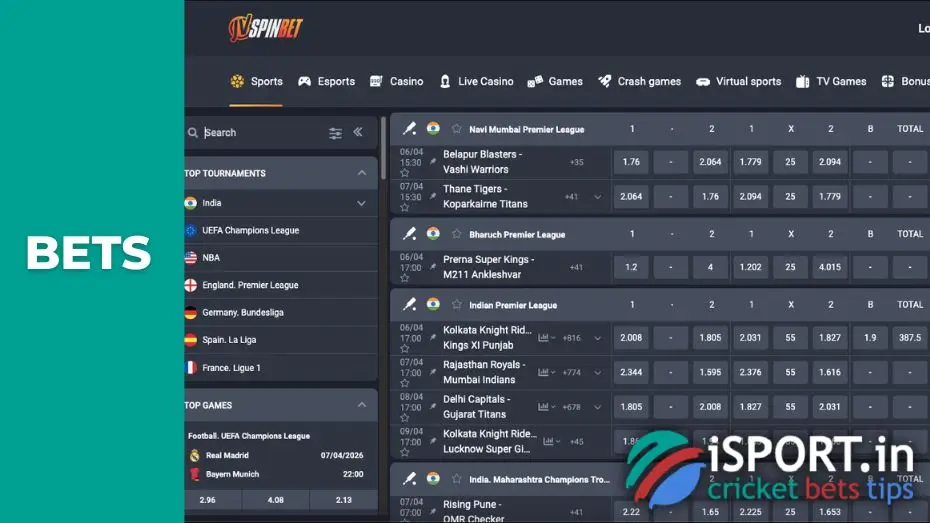Click Bayern Munich win odds 2.13
This screenshot has height=523, width=930.
[x=343, y=500]
